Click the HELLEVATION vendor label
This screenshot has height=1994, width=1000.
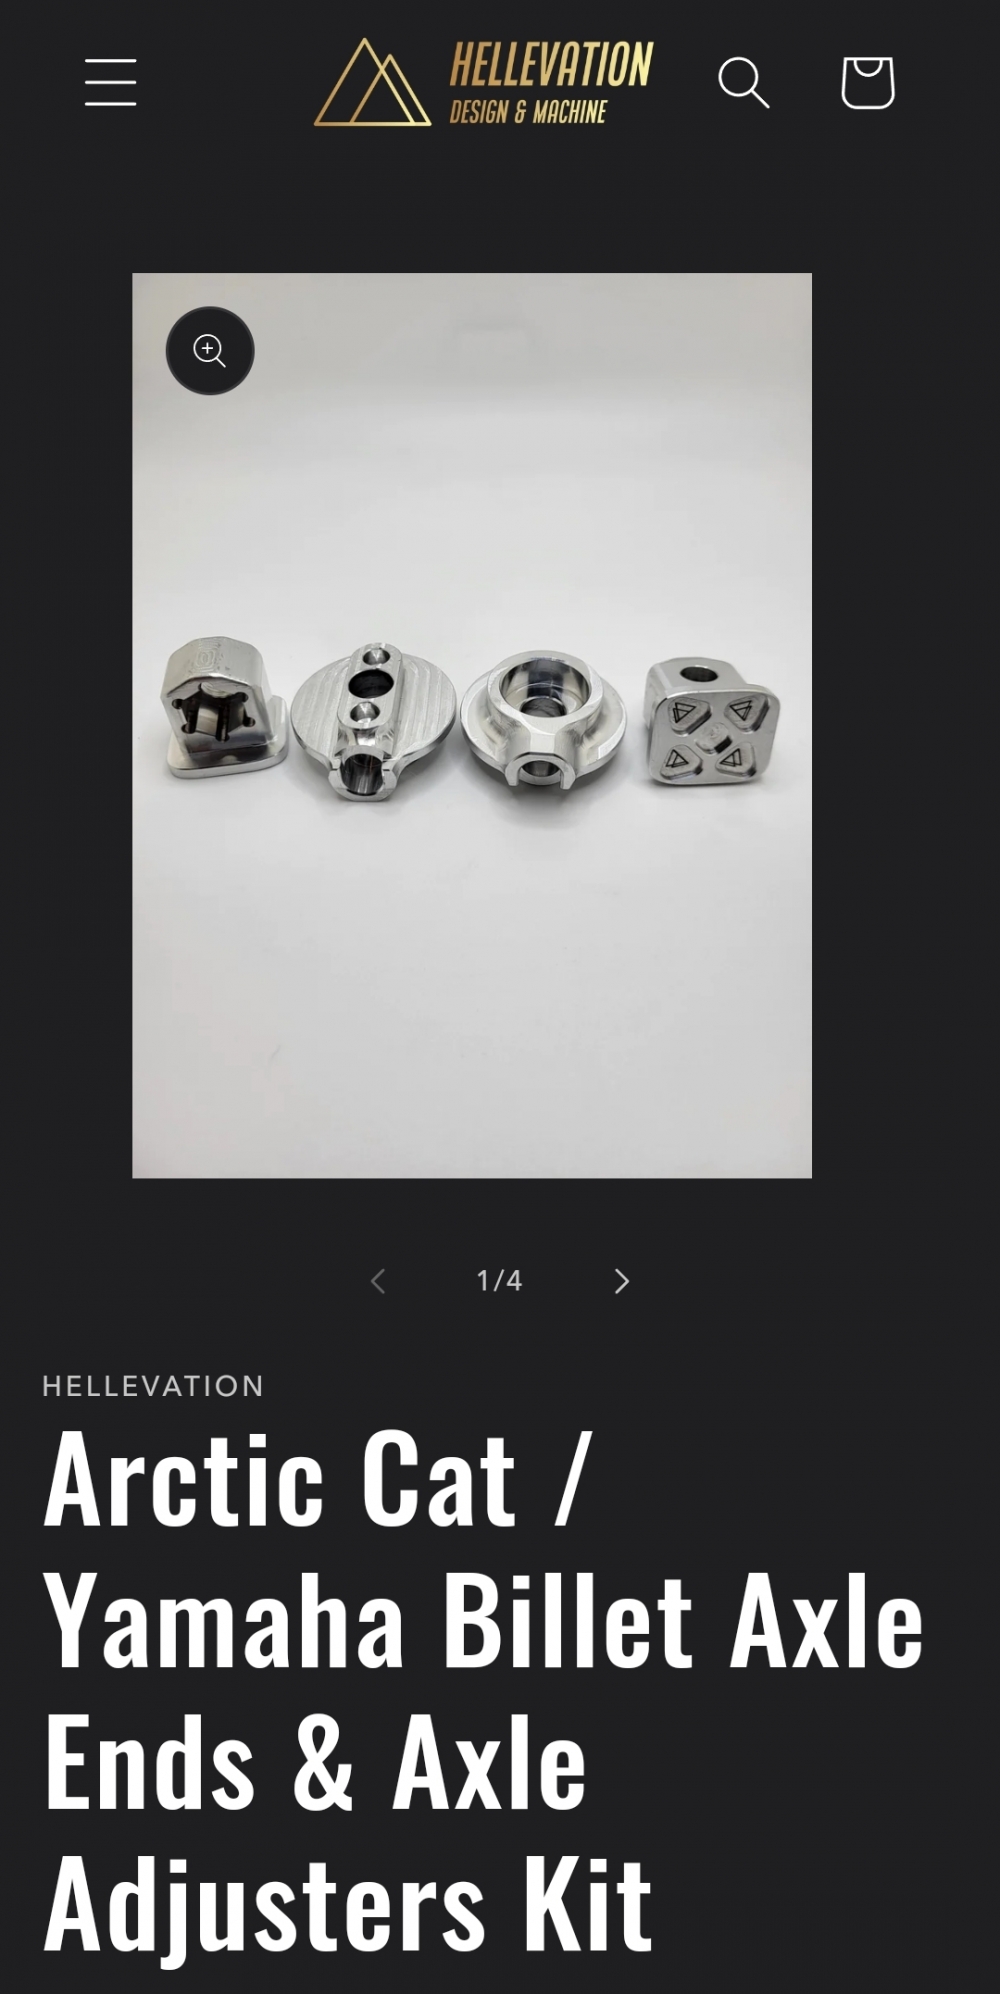click(153, 1386)
